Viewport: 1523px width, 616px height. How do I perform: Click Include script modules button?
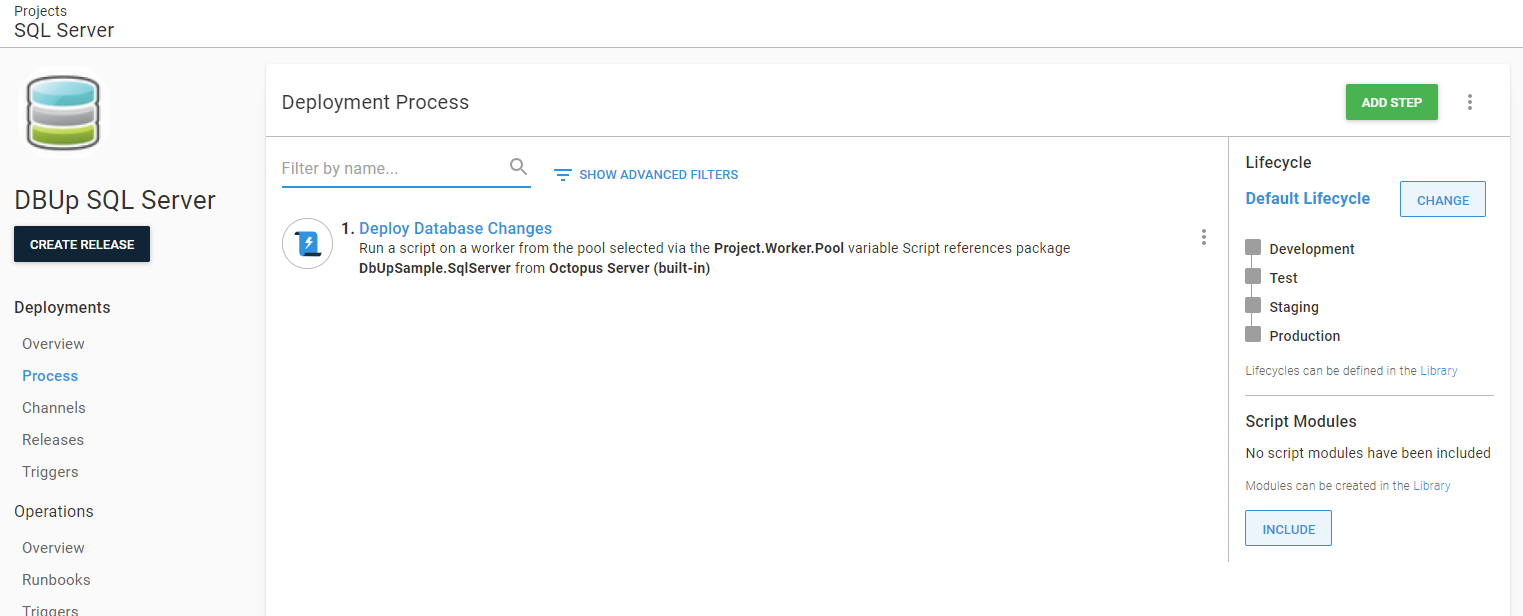(x=1288, y=528)
